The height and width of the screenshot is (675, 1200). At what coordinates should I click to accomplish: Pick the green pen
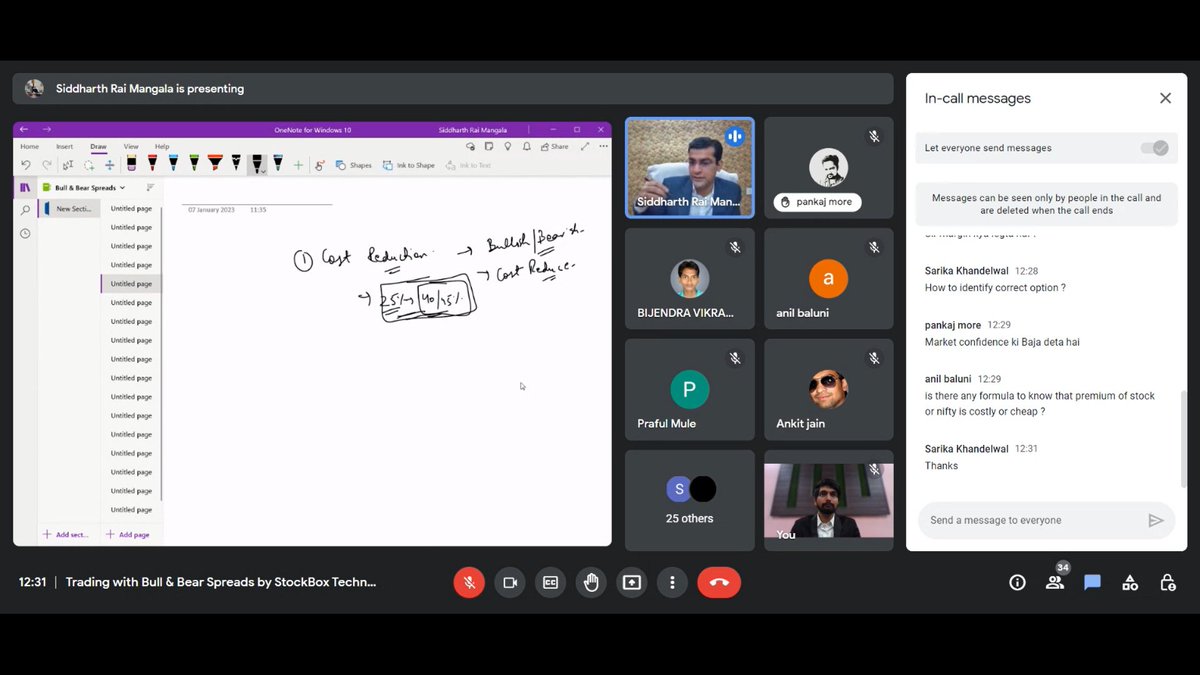click(x=194, y=163)
